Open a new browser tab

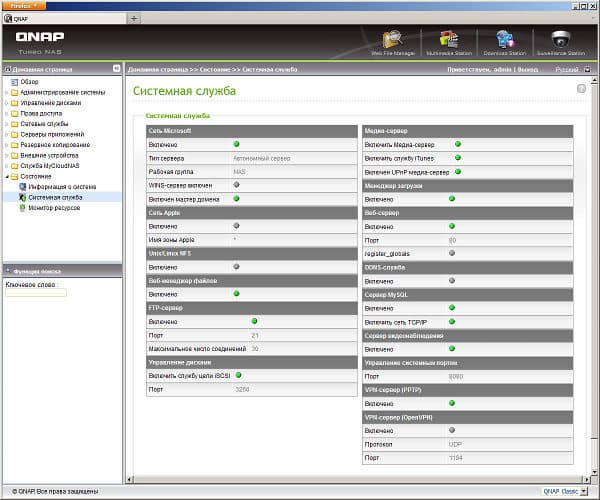click(134, 18)
